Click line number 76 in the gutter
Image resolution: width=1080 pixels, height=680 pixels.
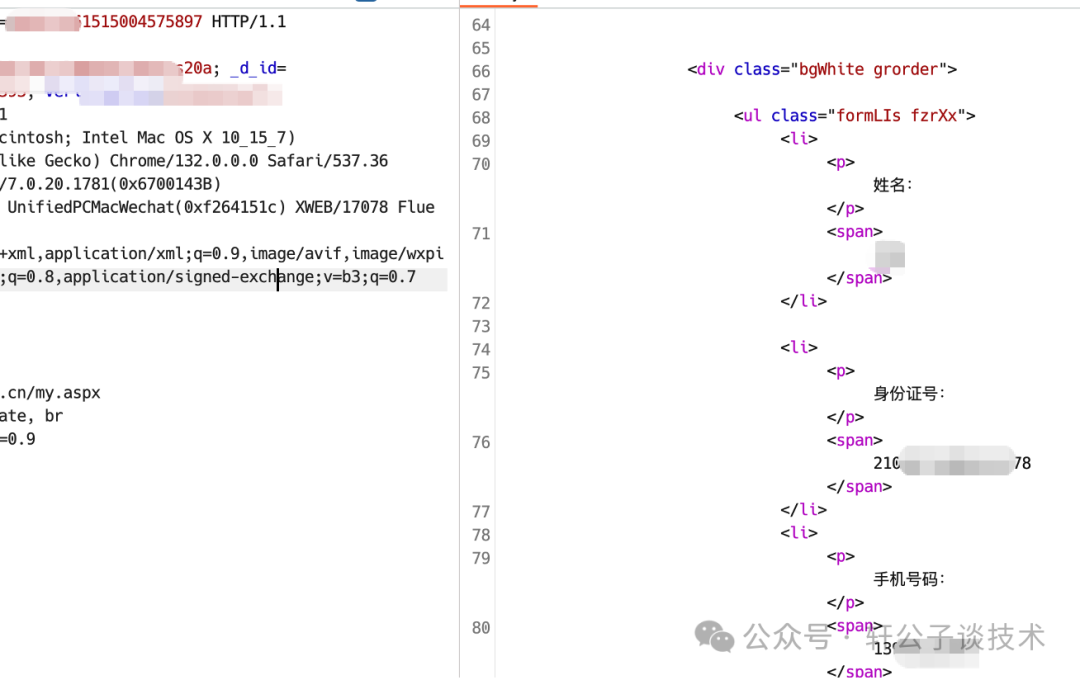point(481,442)
